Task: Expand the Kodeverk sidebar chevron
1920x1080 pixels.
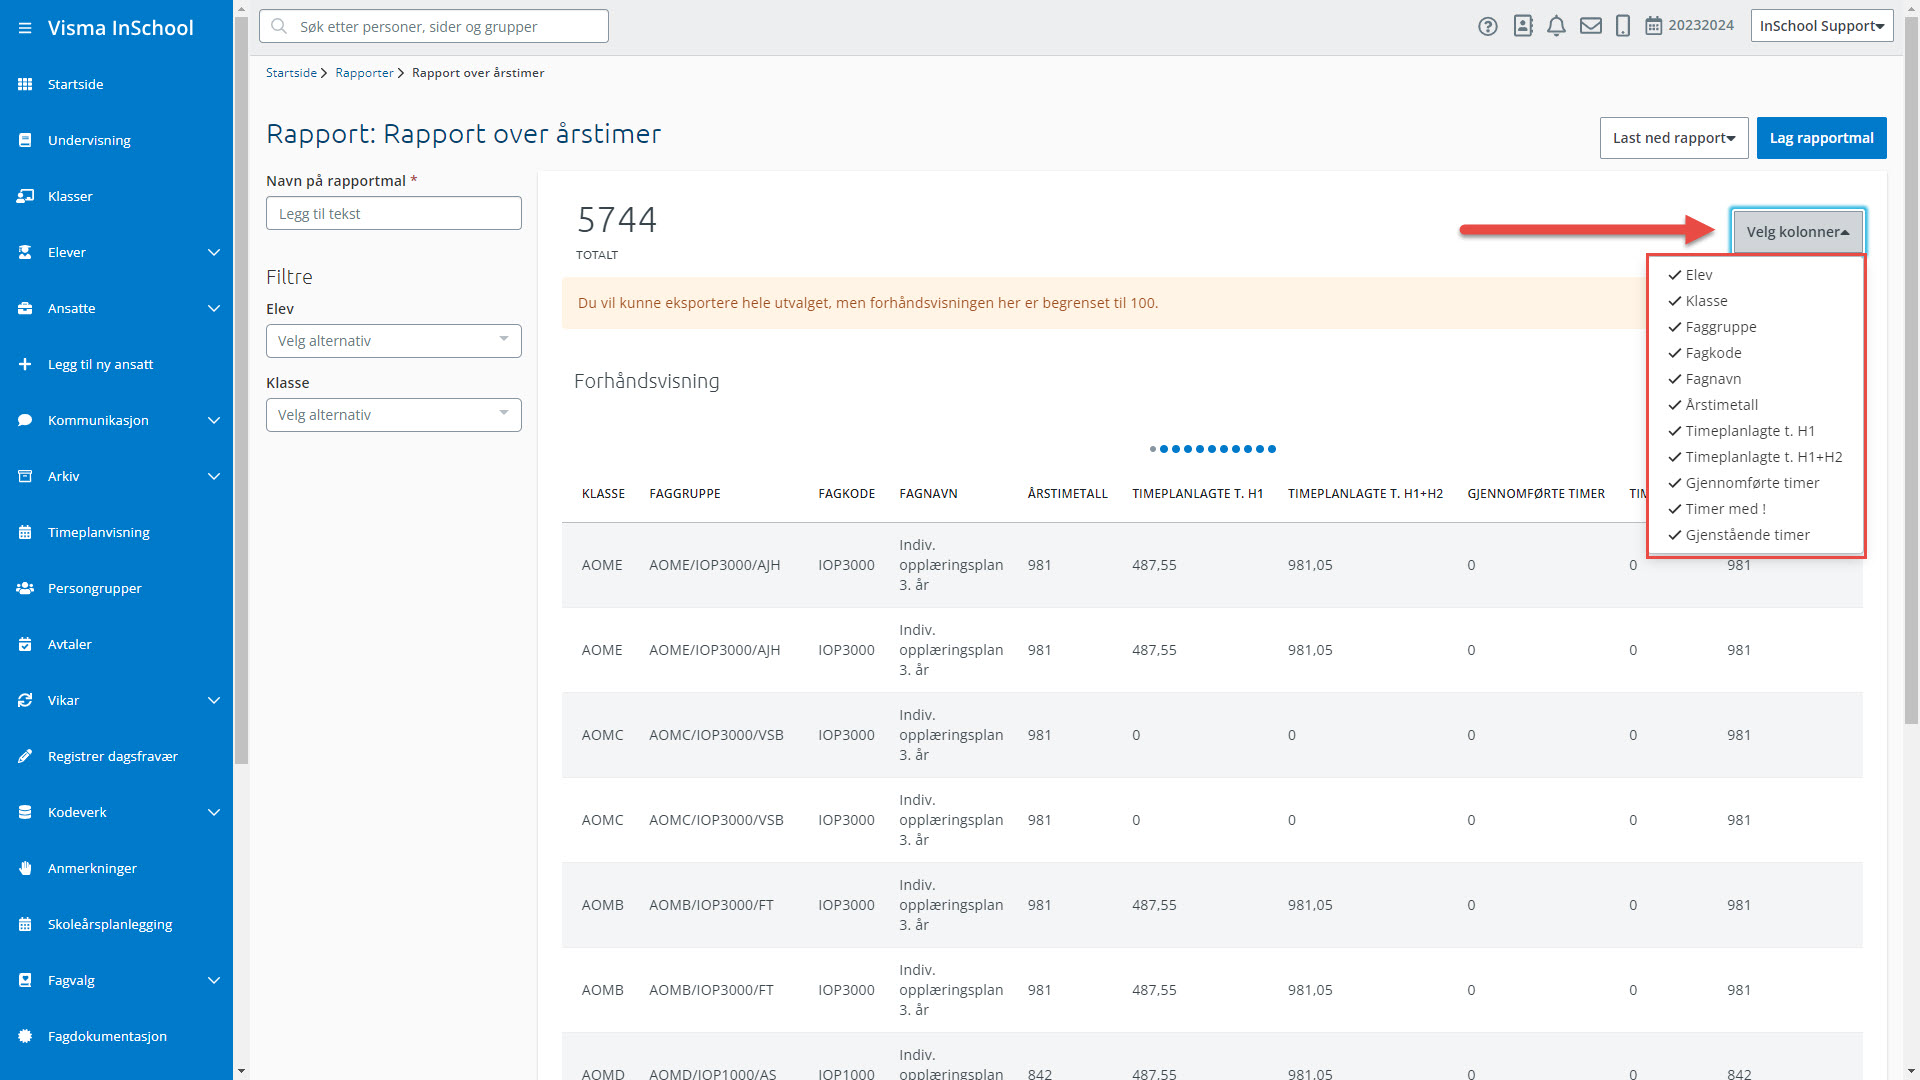Action: (x=213, y=812)
